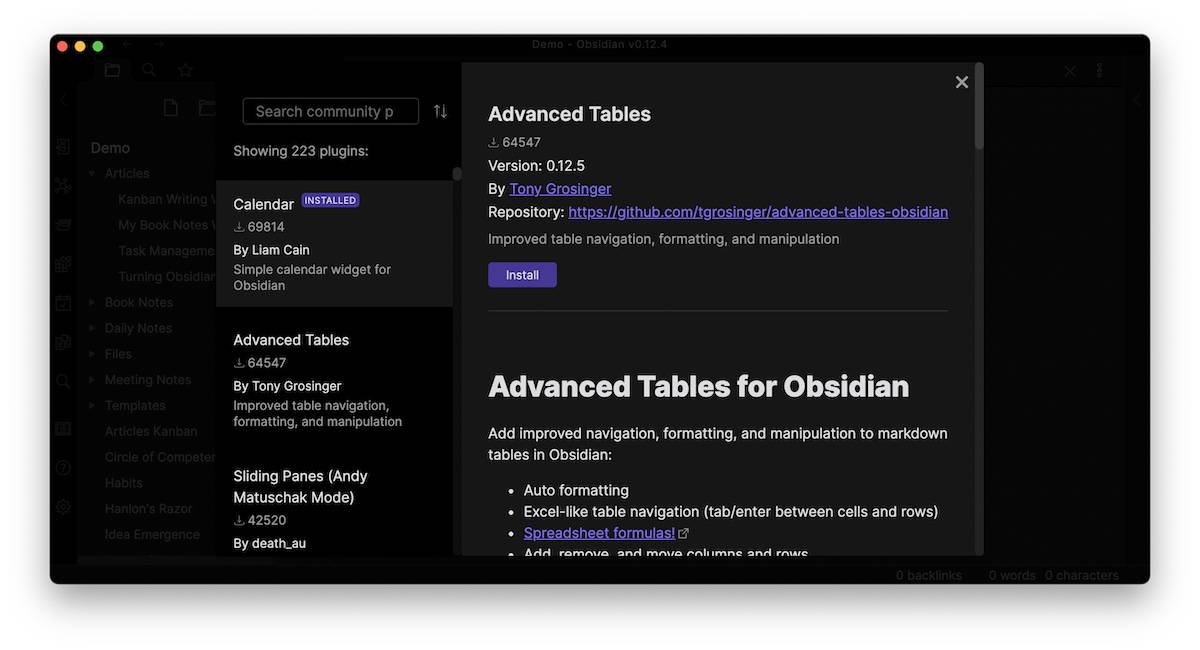Open settings gear in the ribbon

(x=63, y=507)
